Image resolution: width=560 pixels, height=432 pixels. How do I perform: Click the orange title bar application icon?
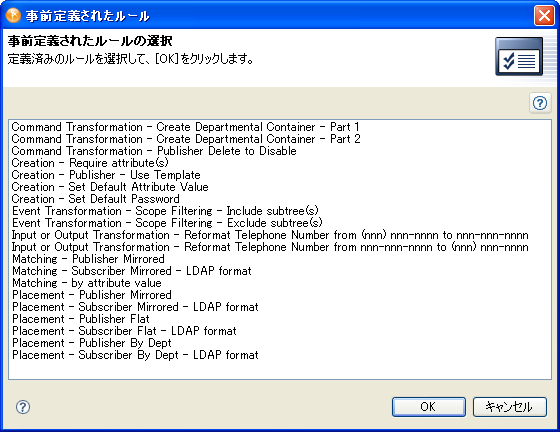13,15
